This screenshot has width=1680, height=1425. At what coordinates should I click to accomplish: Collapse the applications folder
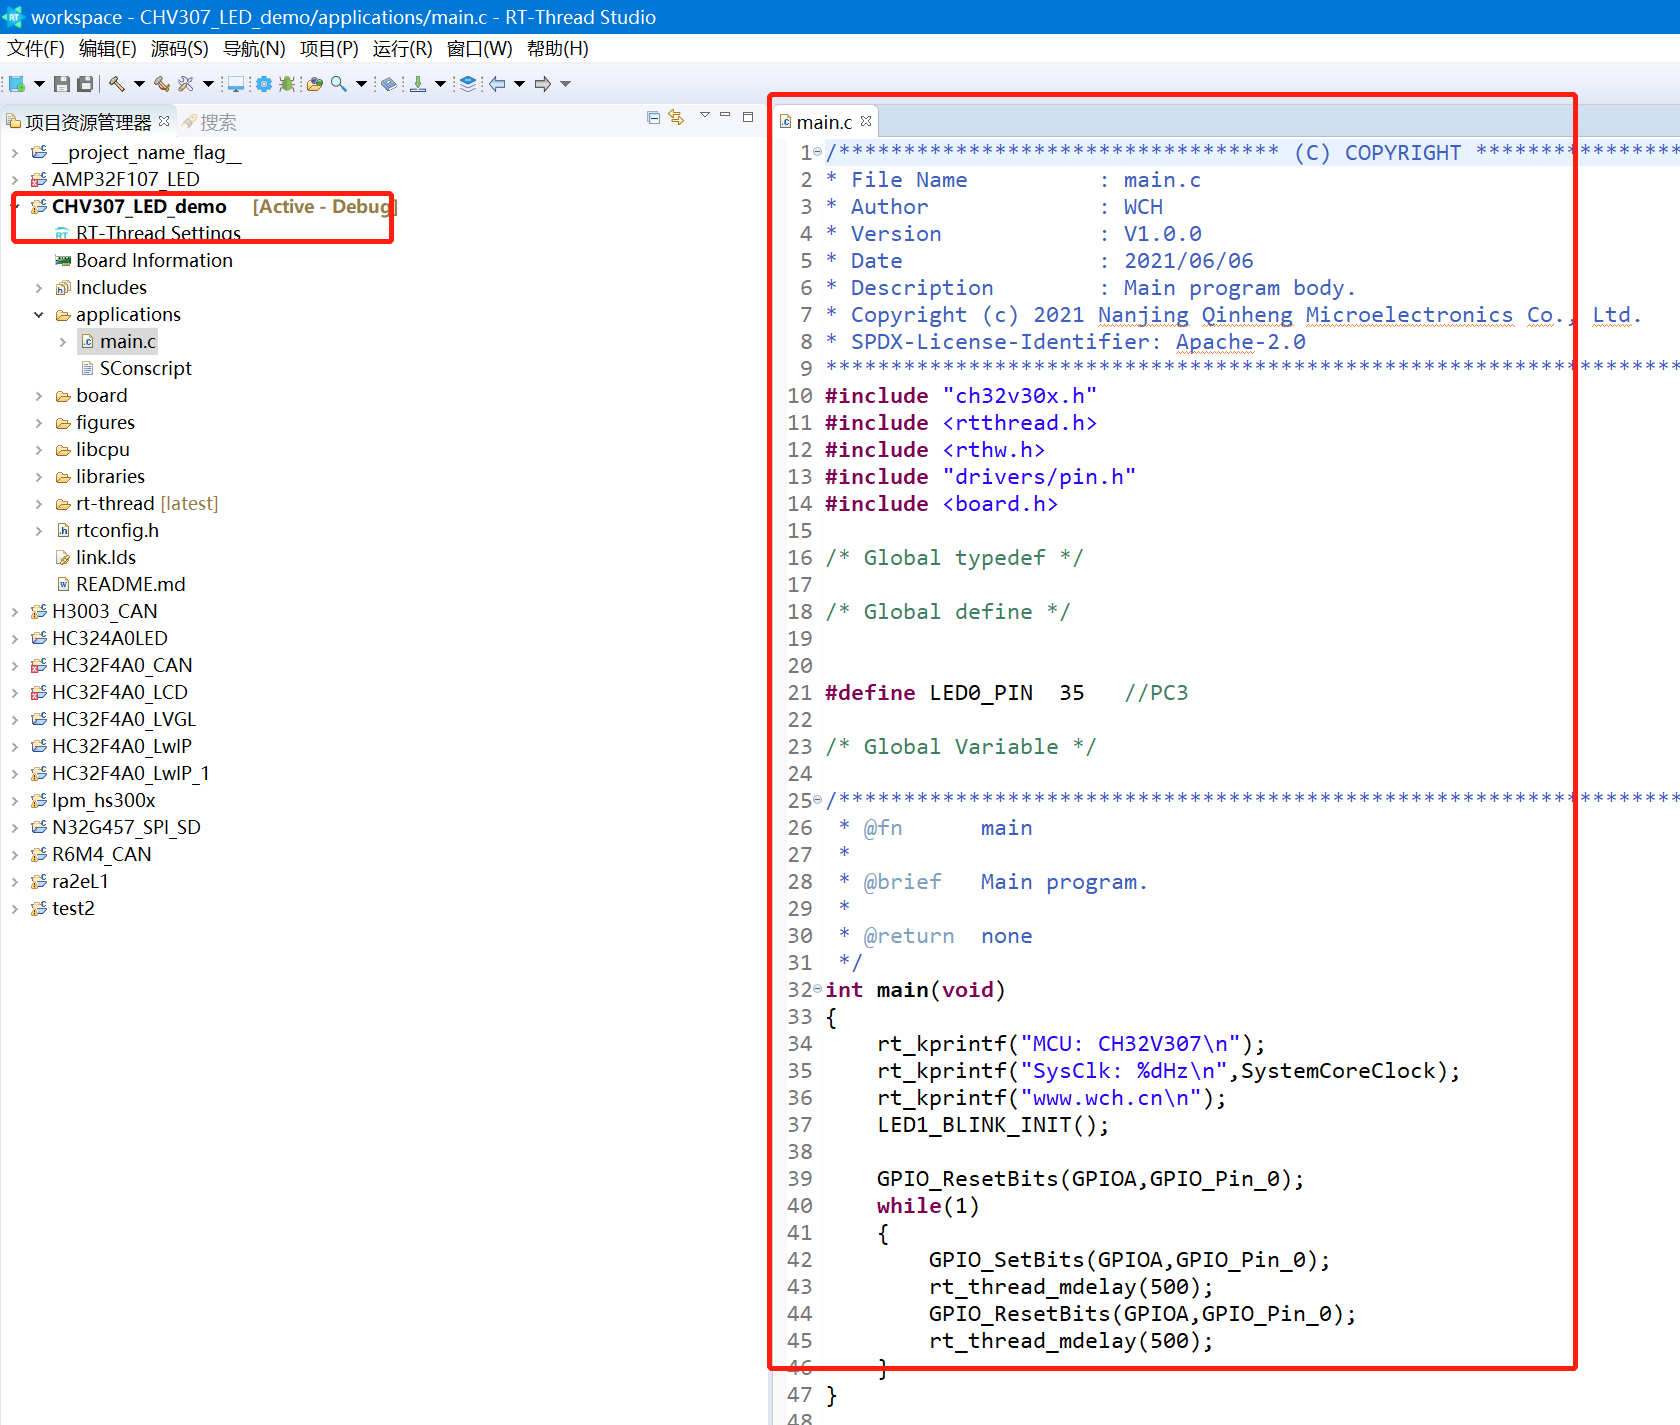[x=38, y=315]
